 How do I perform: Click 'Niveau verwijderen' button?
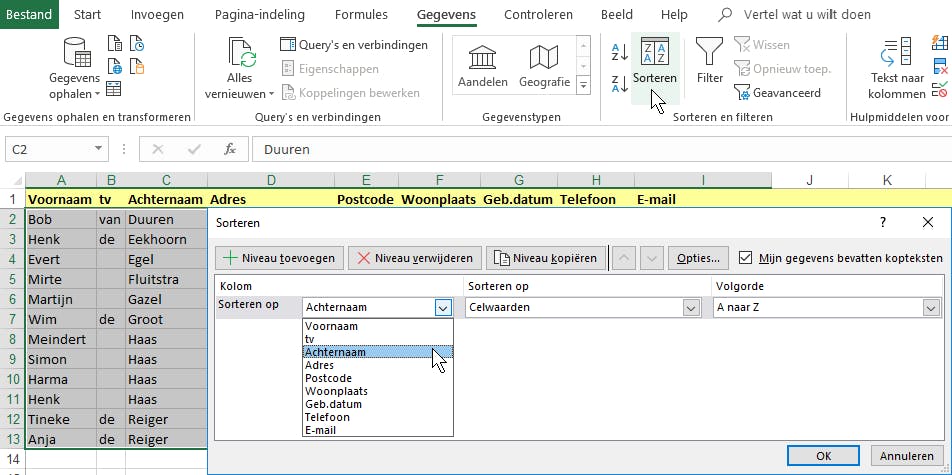415,258
